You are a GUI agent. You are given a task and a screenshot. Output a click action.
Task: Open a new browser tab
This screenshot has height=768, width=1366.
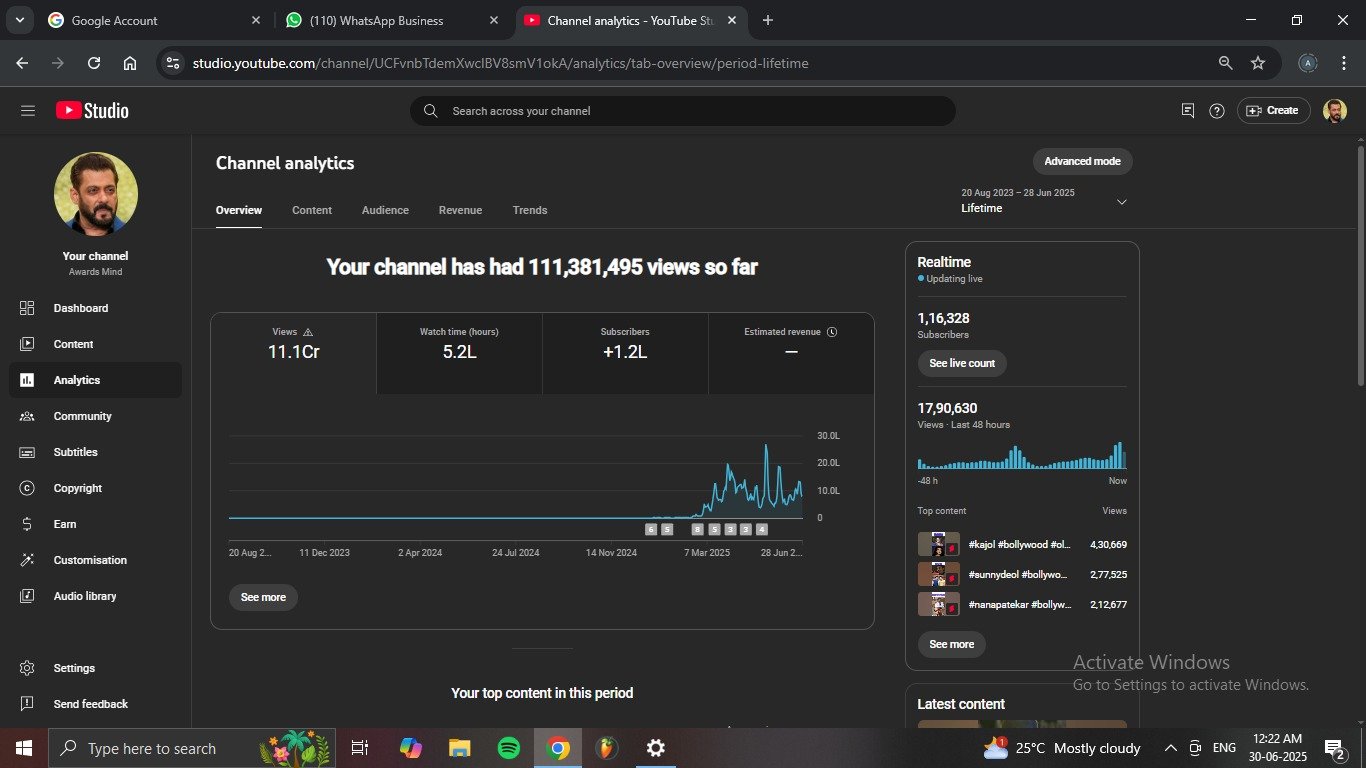pyautogui.click(x=767, y=20)
